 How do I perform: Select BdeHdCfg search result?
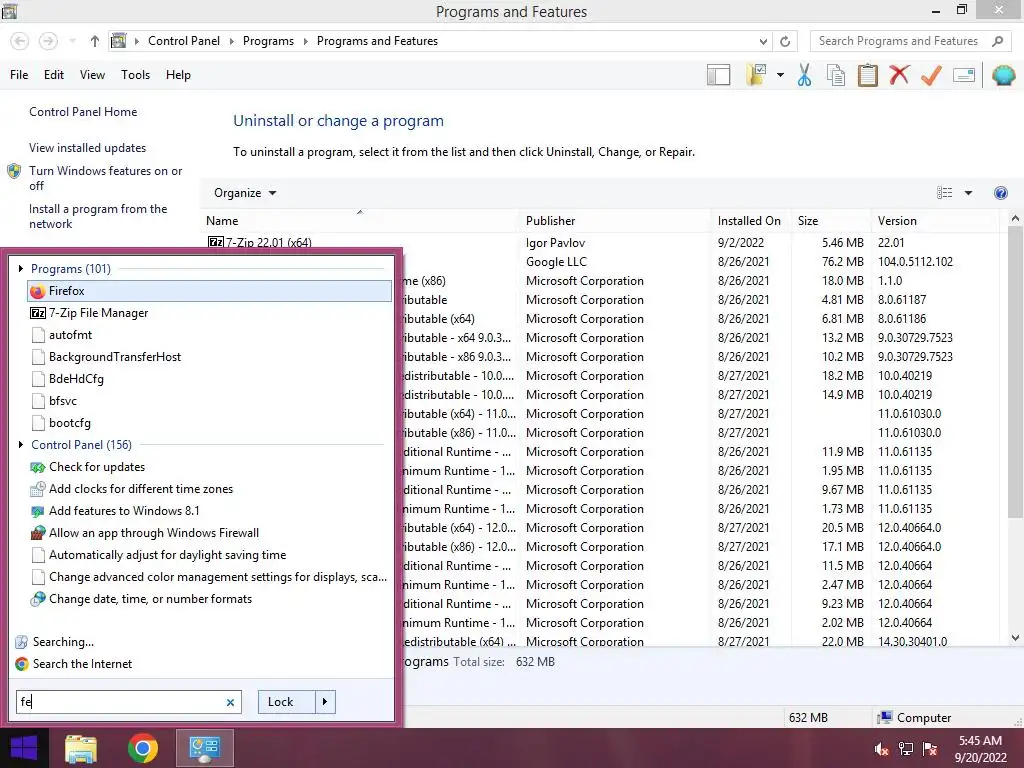pyautogui.click(x=209, y=379)
